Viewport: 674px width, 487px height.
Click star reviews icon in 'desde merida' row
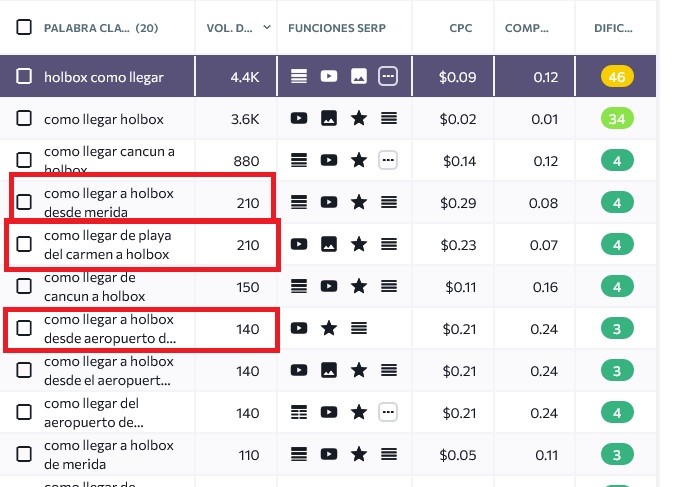pyautogui.click(x=359, y=202)
